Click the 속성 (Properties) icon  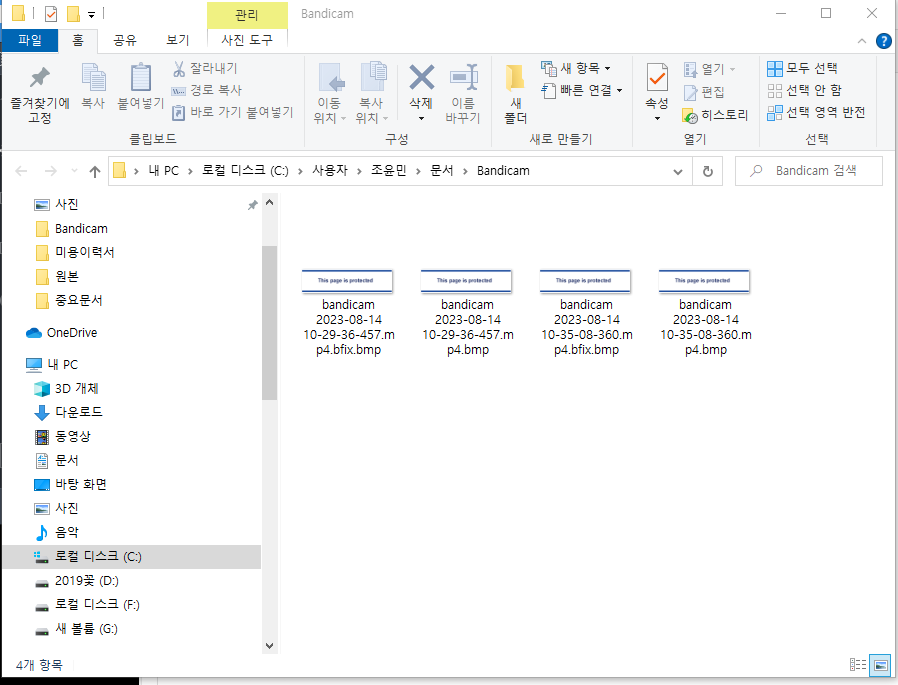click(x=657, y=79)
